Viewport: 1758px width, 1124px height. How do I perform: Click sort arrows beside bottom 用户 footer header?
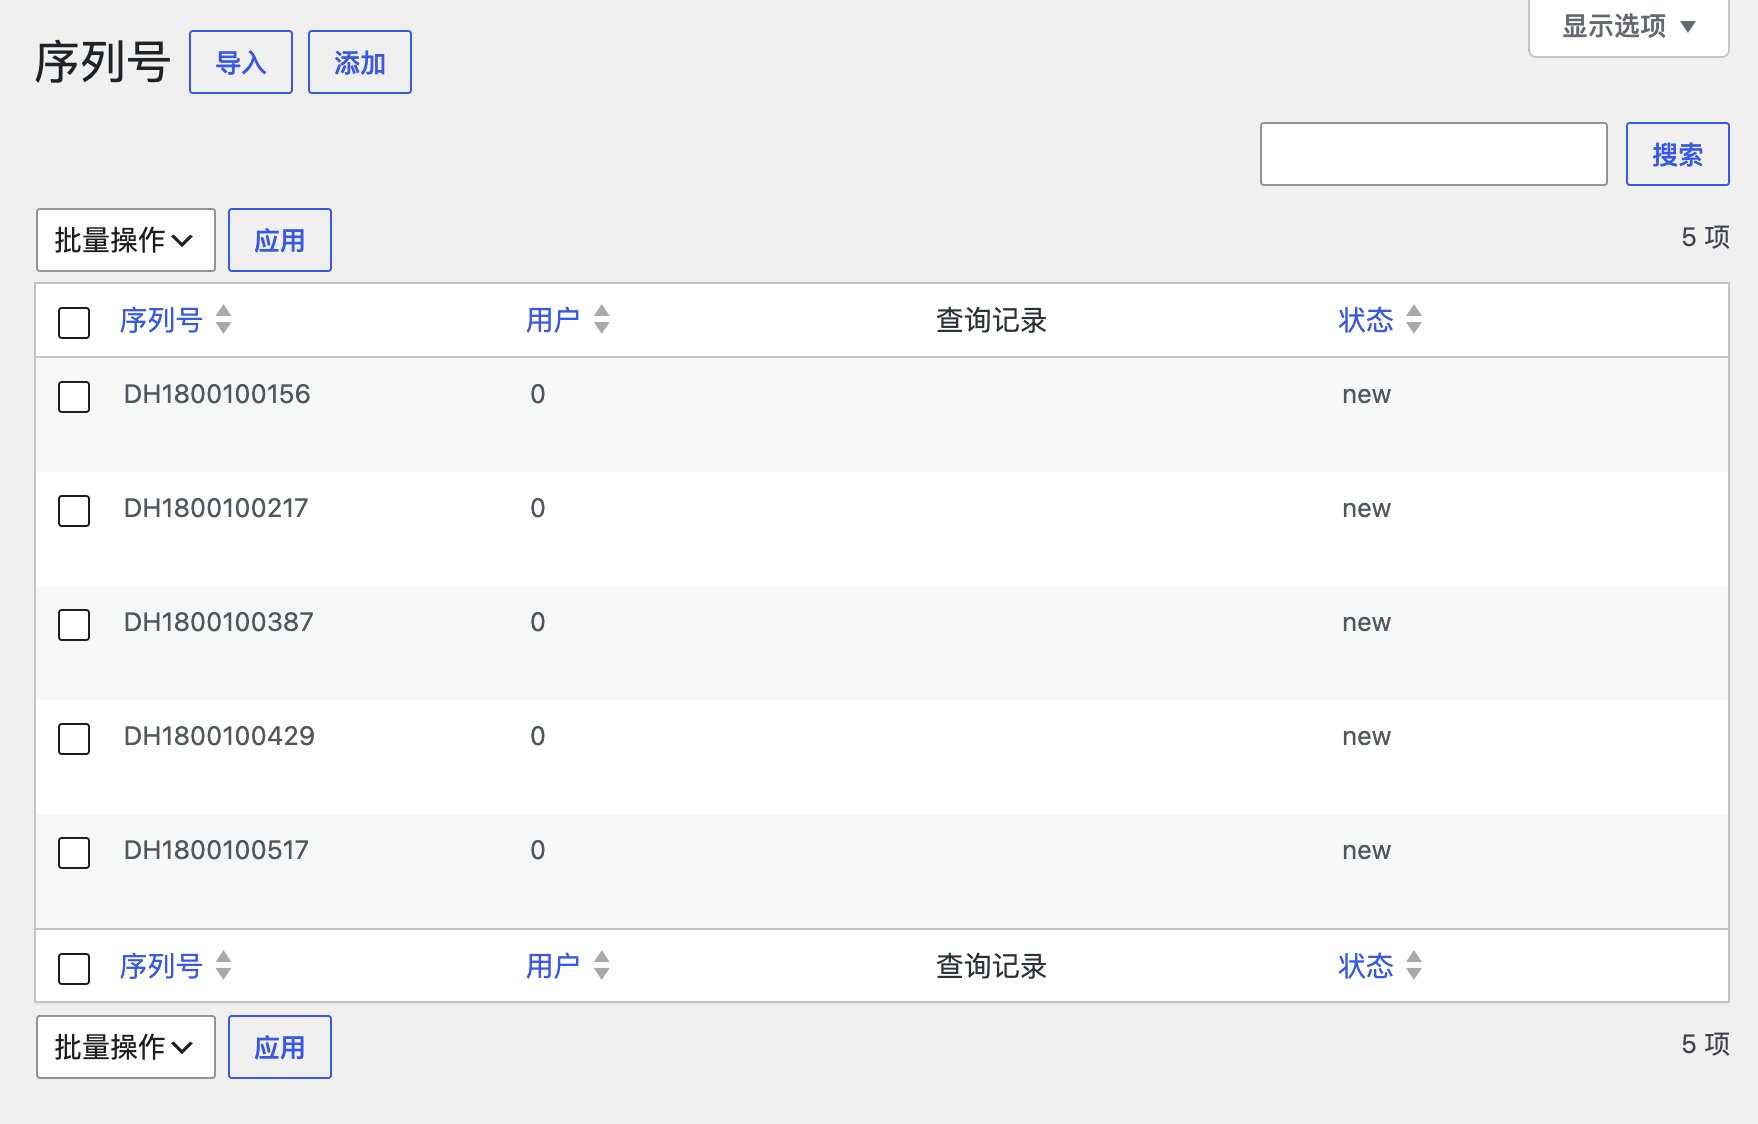coord(602,965)
